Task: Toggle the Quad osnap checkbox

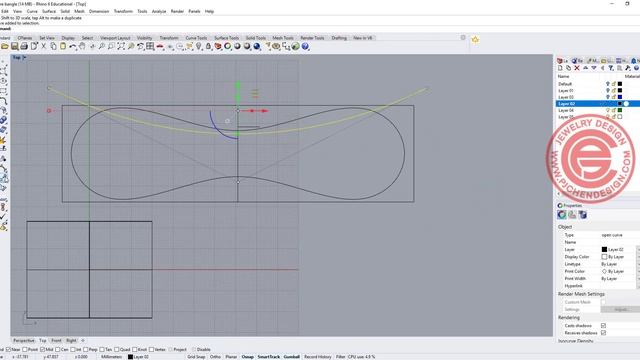Action: 117,349
